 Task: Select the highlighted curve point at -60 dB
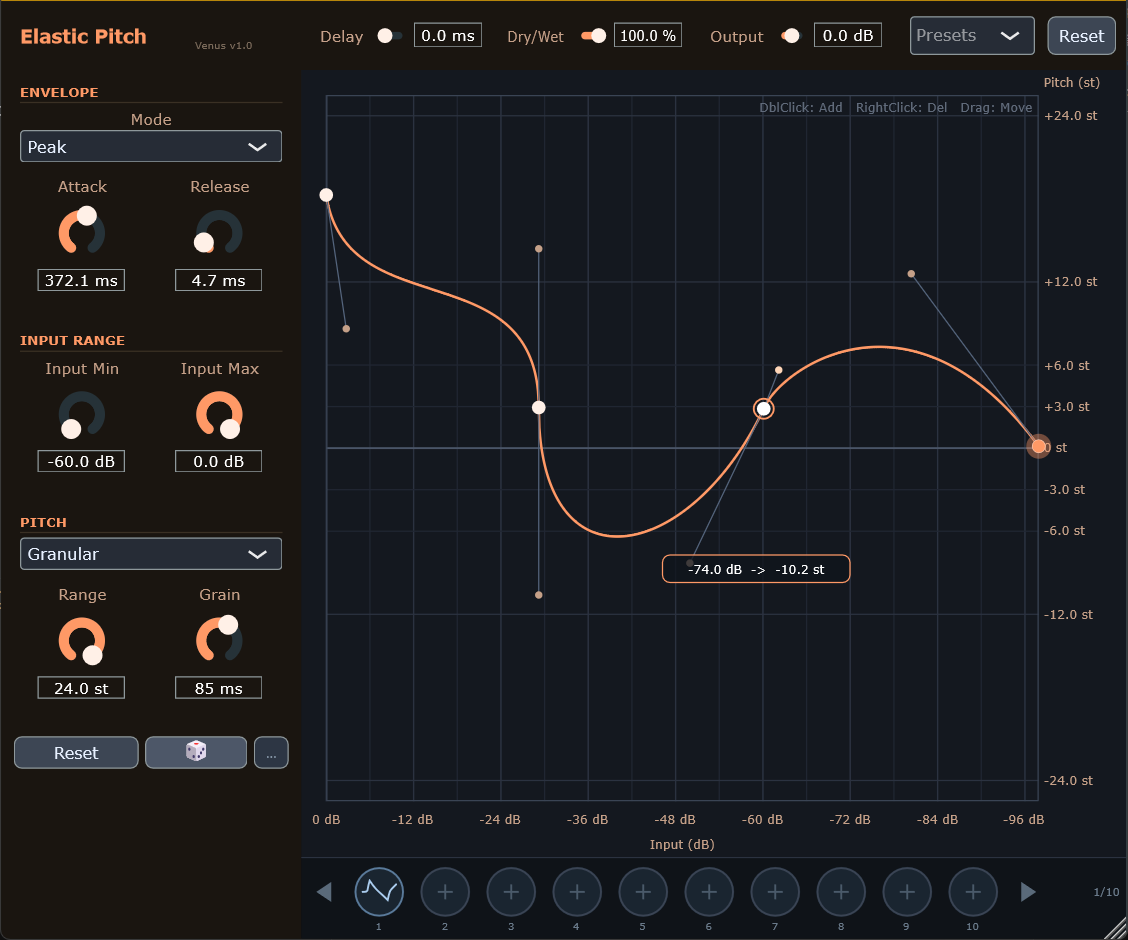763,409
